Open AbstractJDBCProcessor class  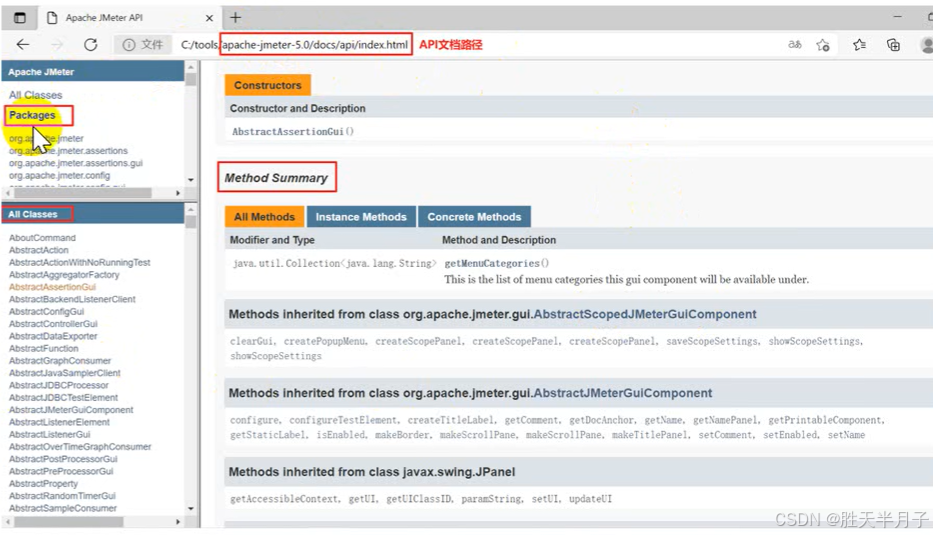pos(59,385)
